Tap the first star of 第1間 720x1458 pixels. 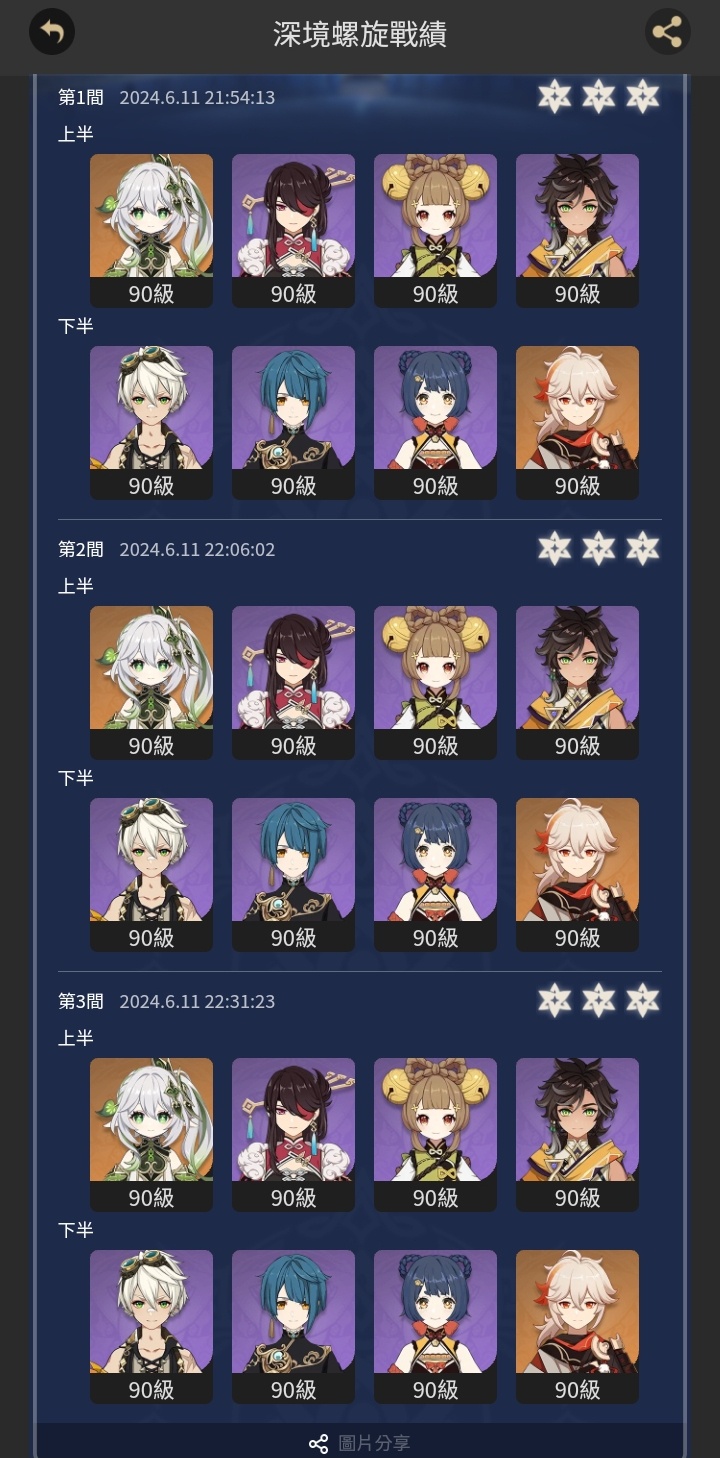(554, 96)
